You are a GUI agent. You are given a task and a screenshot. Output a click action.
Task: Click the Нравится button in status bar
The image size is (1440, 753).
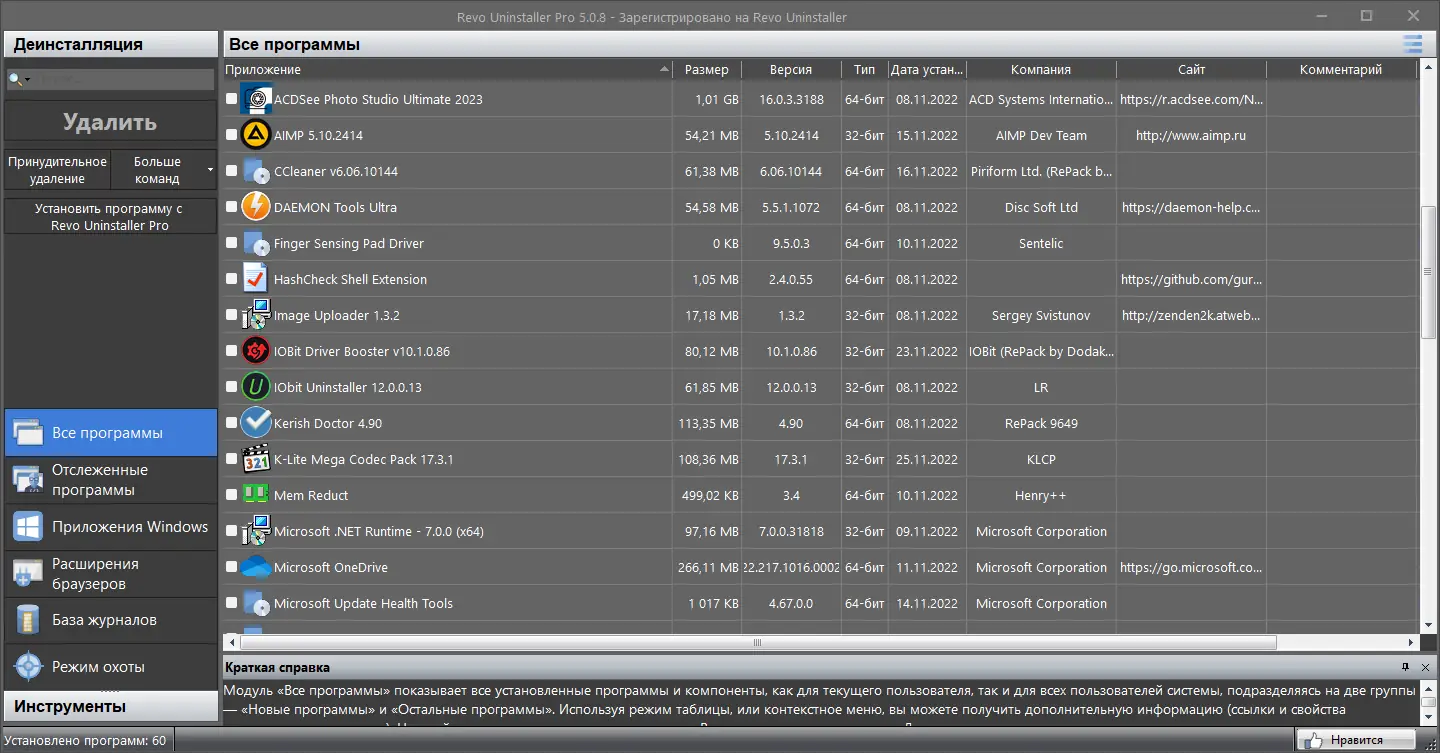pos(1356,741)
